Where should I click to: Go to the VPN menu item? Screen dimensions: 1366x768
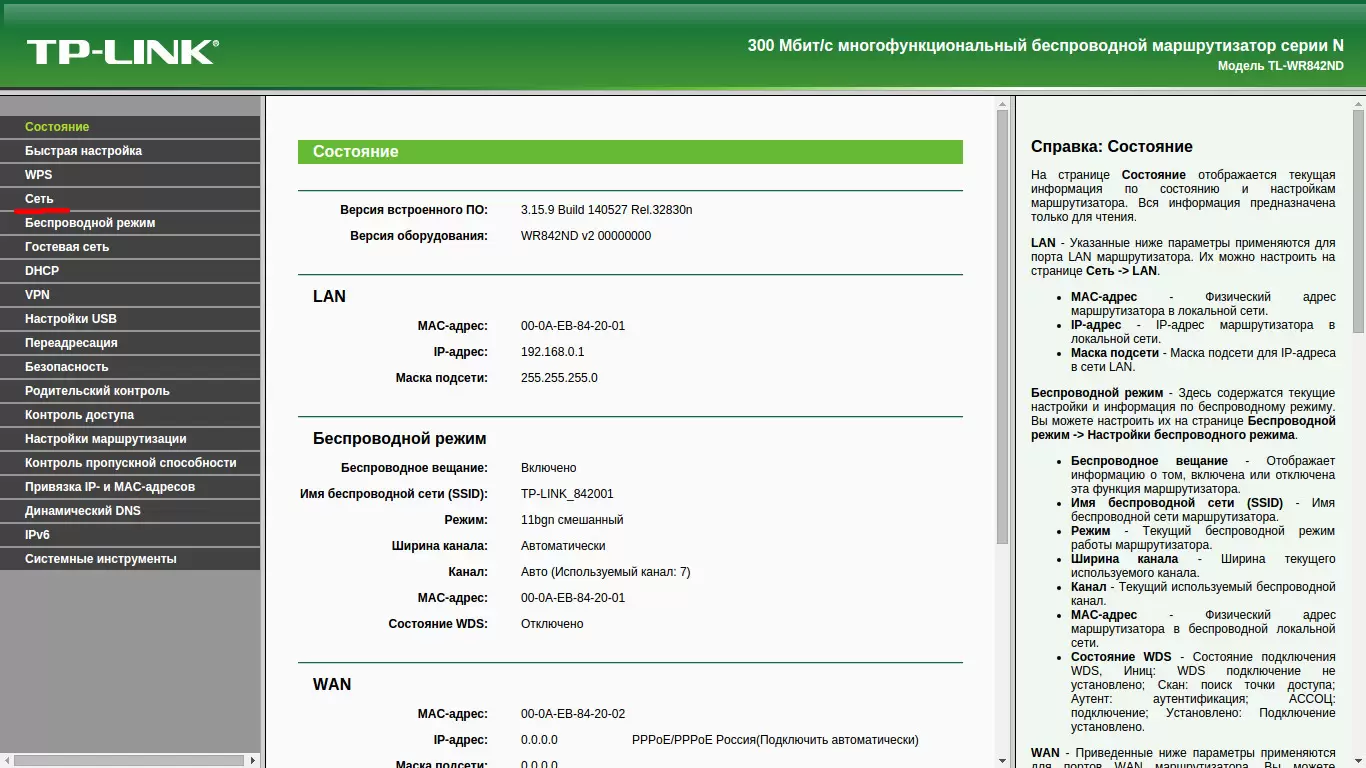pos(37,295)
